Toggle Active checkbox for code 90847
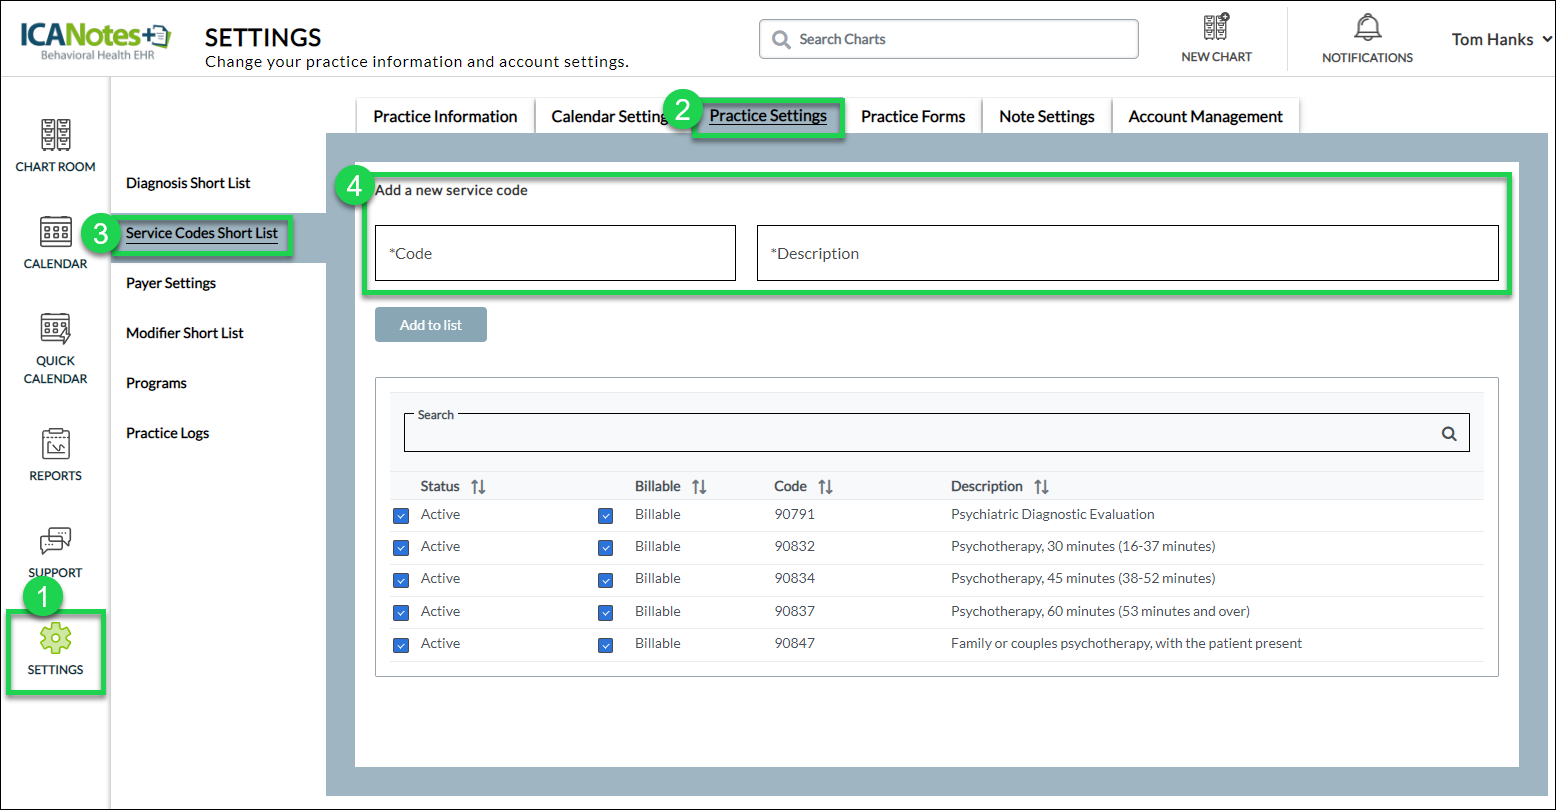 point(401,645)
